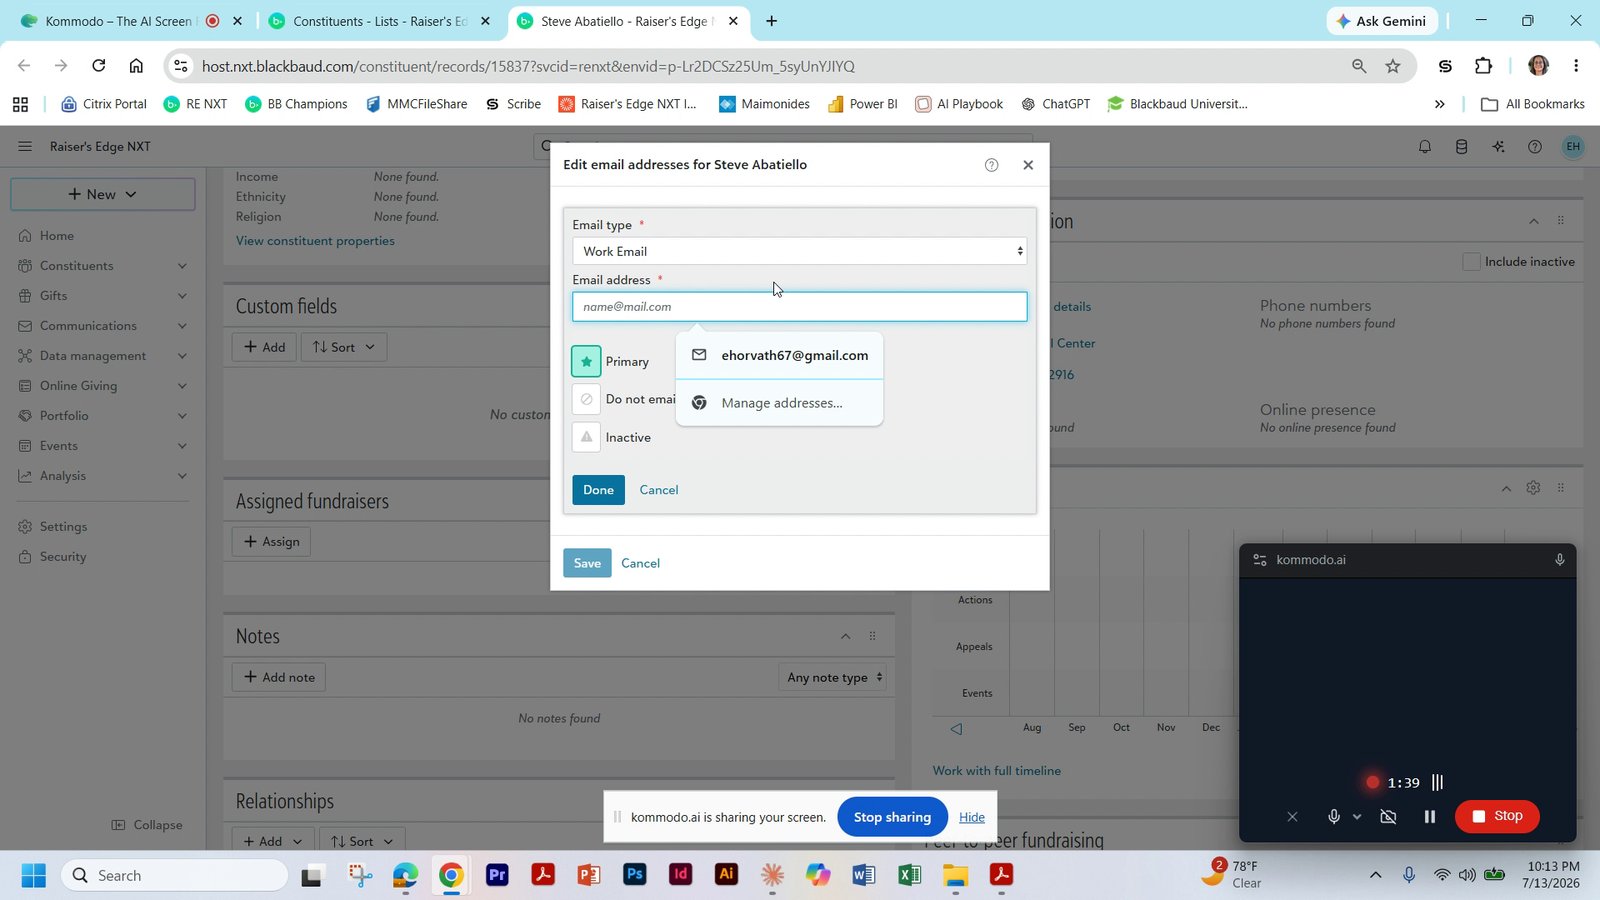Open Photoshop from the taskbar

point(634,875)
